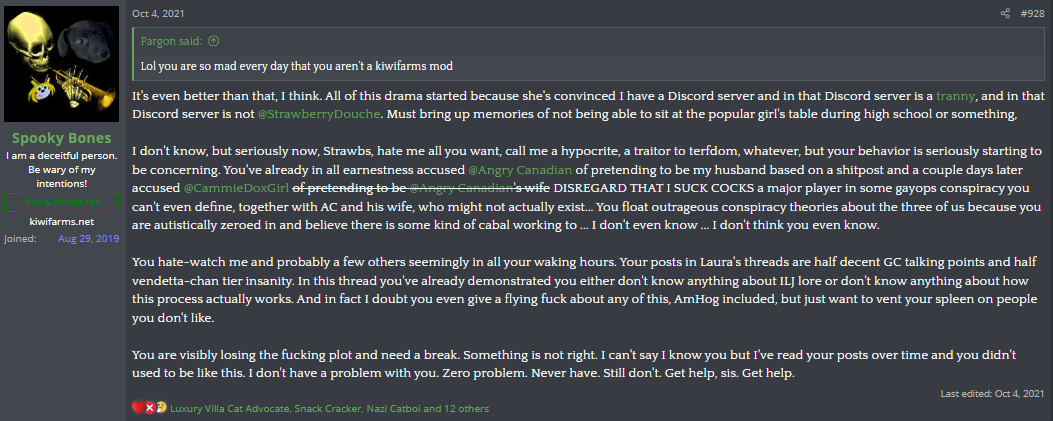Click @Angry Canadian mention after "earnestness accused"
The image size is (1053, 421).
tap(520, 170)
